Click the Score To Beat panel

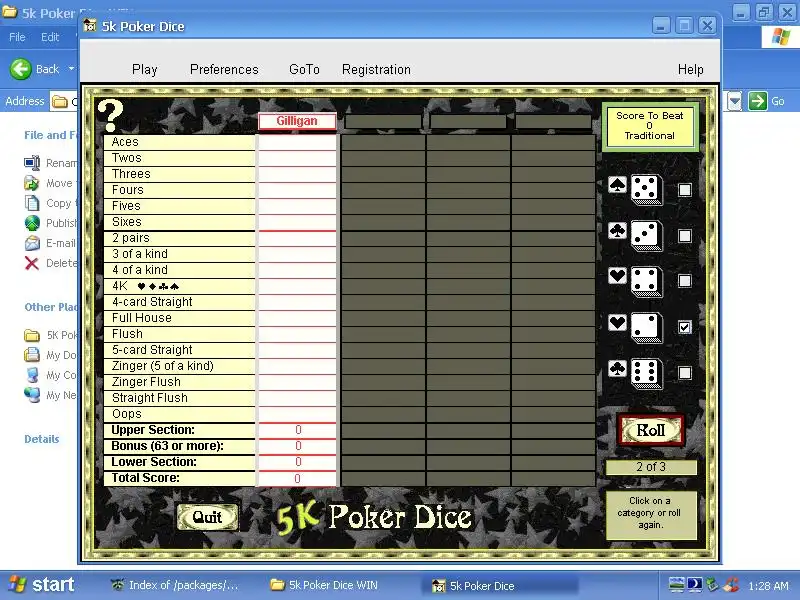pyautogui.click(x=649, y=126)
